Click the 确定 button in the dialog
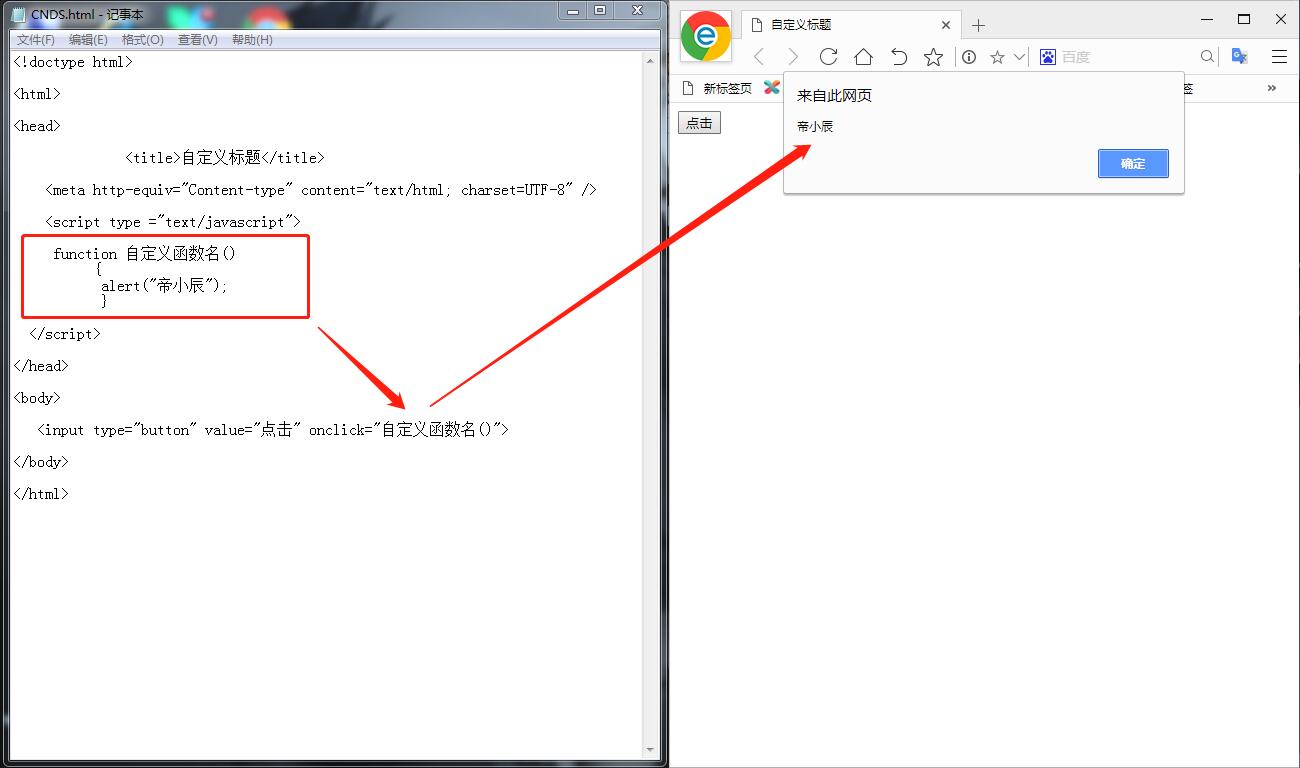Screen dimensions: 1300x768 point(1133,163)
